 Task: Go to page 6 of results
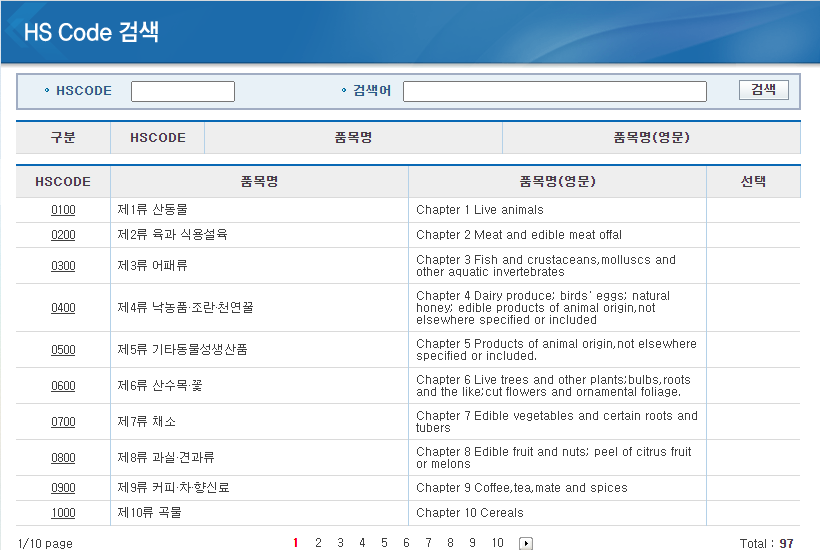coord(406,543)
